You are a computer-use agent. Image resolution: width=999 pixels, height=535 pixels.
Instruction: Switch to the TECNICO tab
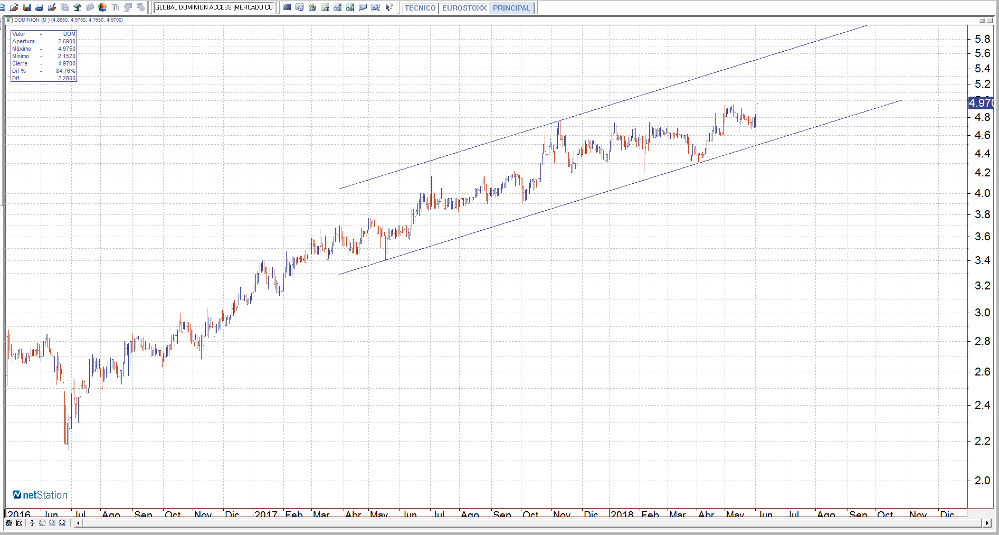(x=418, y=7)
